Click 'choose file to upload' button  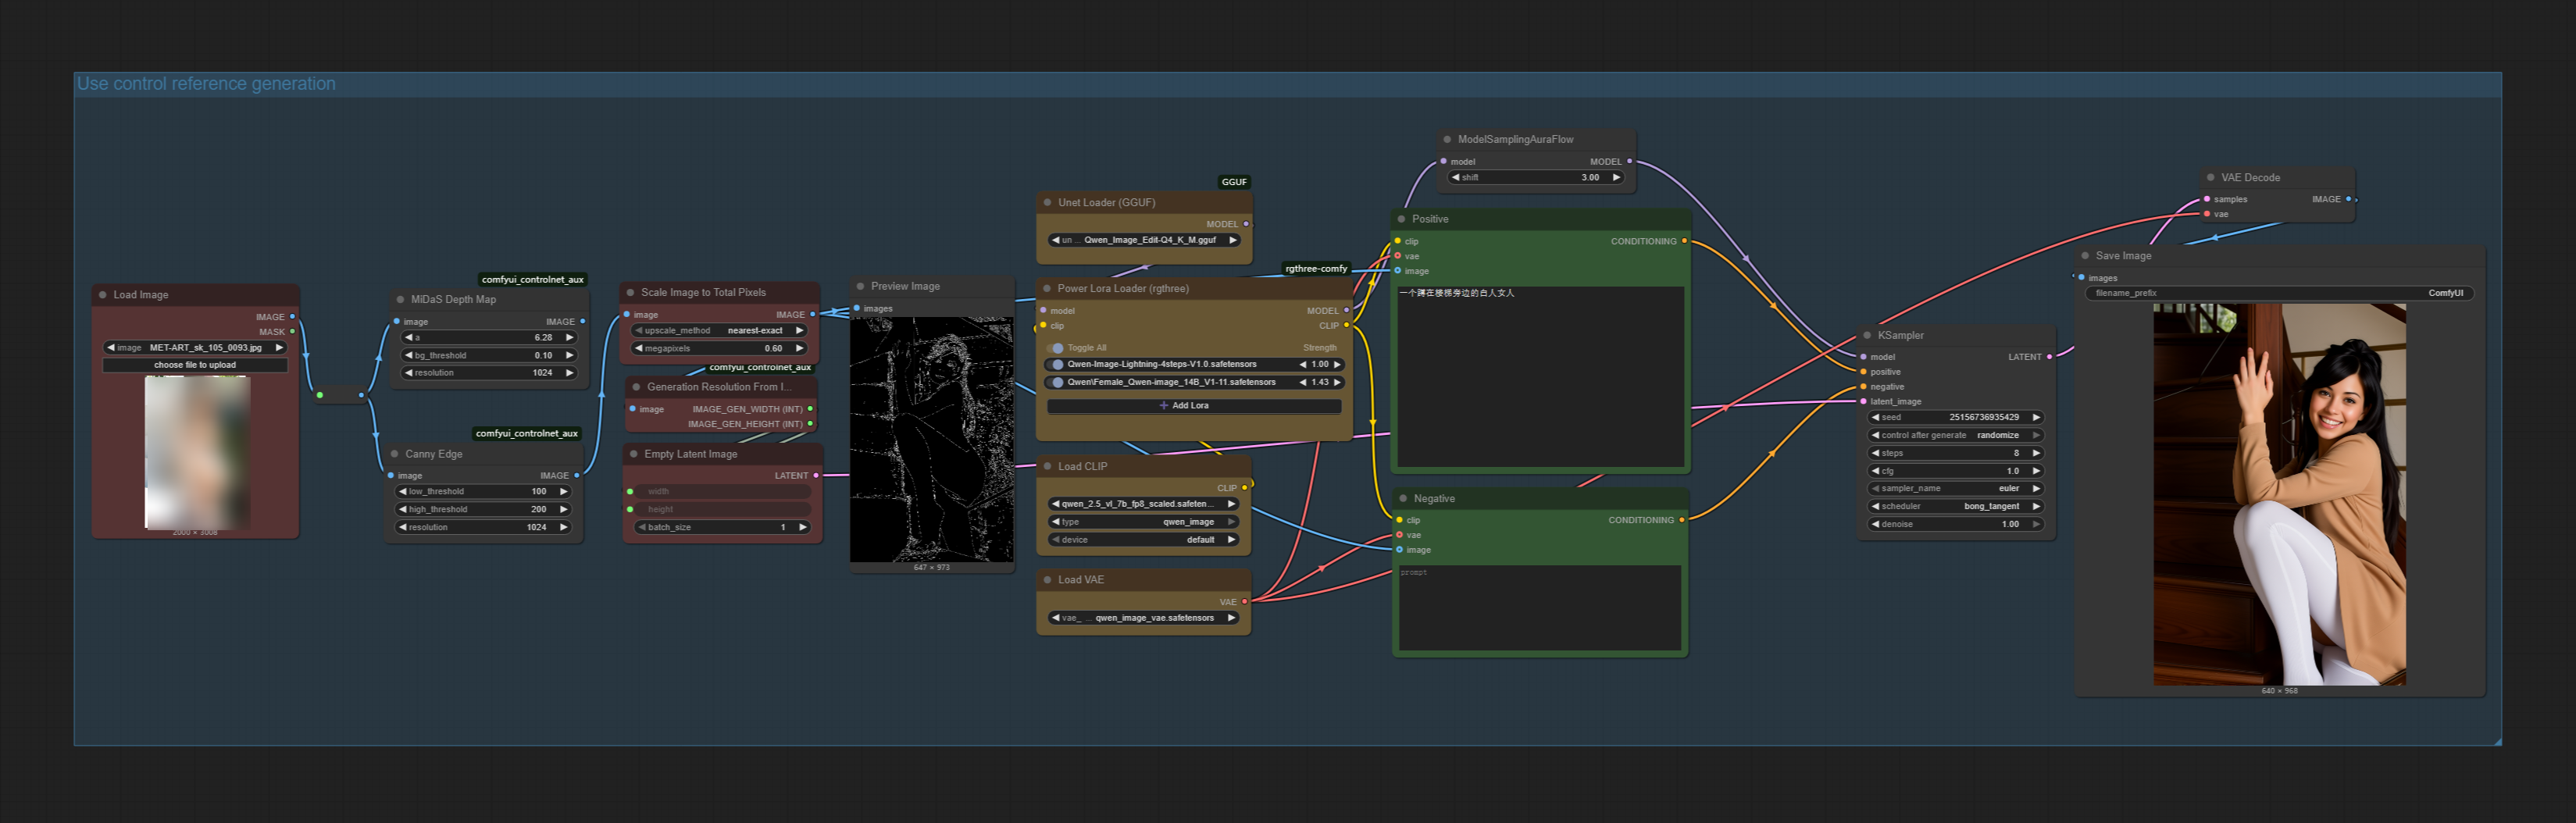coord(195,365)
